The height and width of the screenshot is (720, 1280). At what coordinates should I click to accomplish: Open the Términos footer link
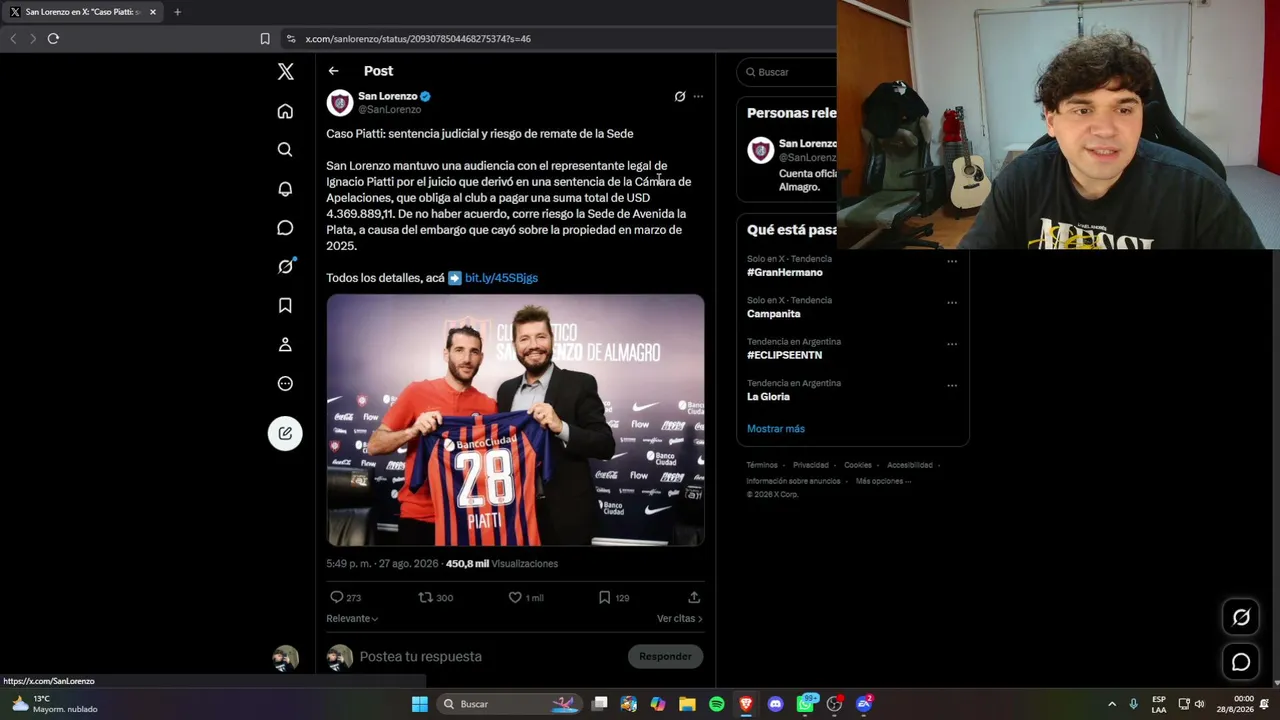pyautogui.click(x=762, y=465)
